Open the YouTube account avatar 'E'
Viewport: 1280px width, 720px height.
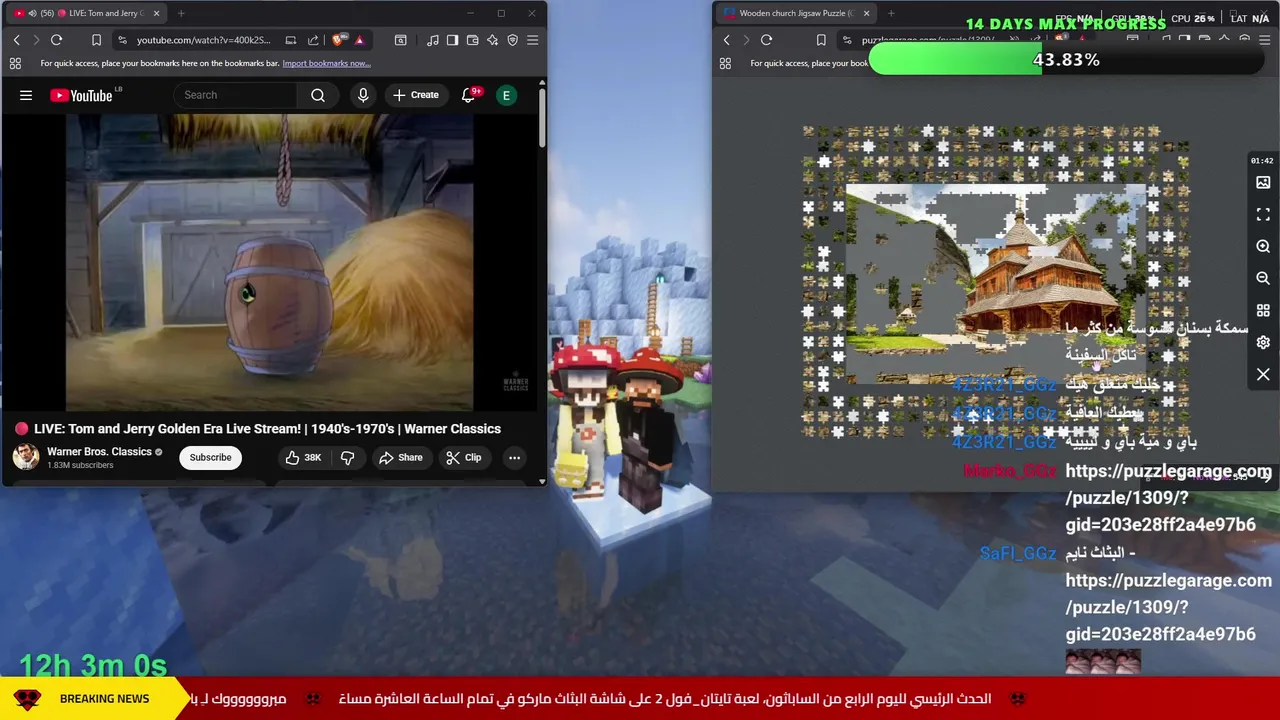[506, 95]
